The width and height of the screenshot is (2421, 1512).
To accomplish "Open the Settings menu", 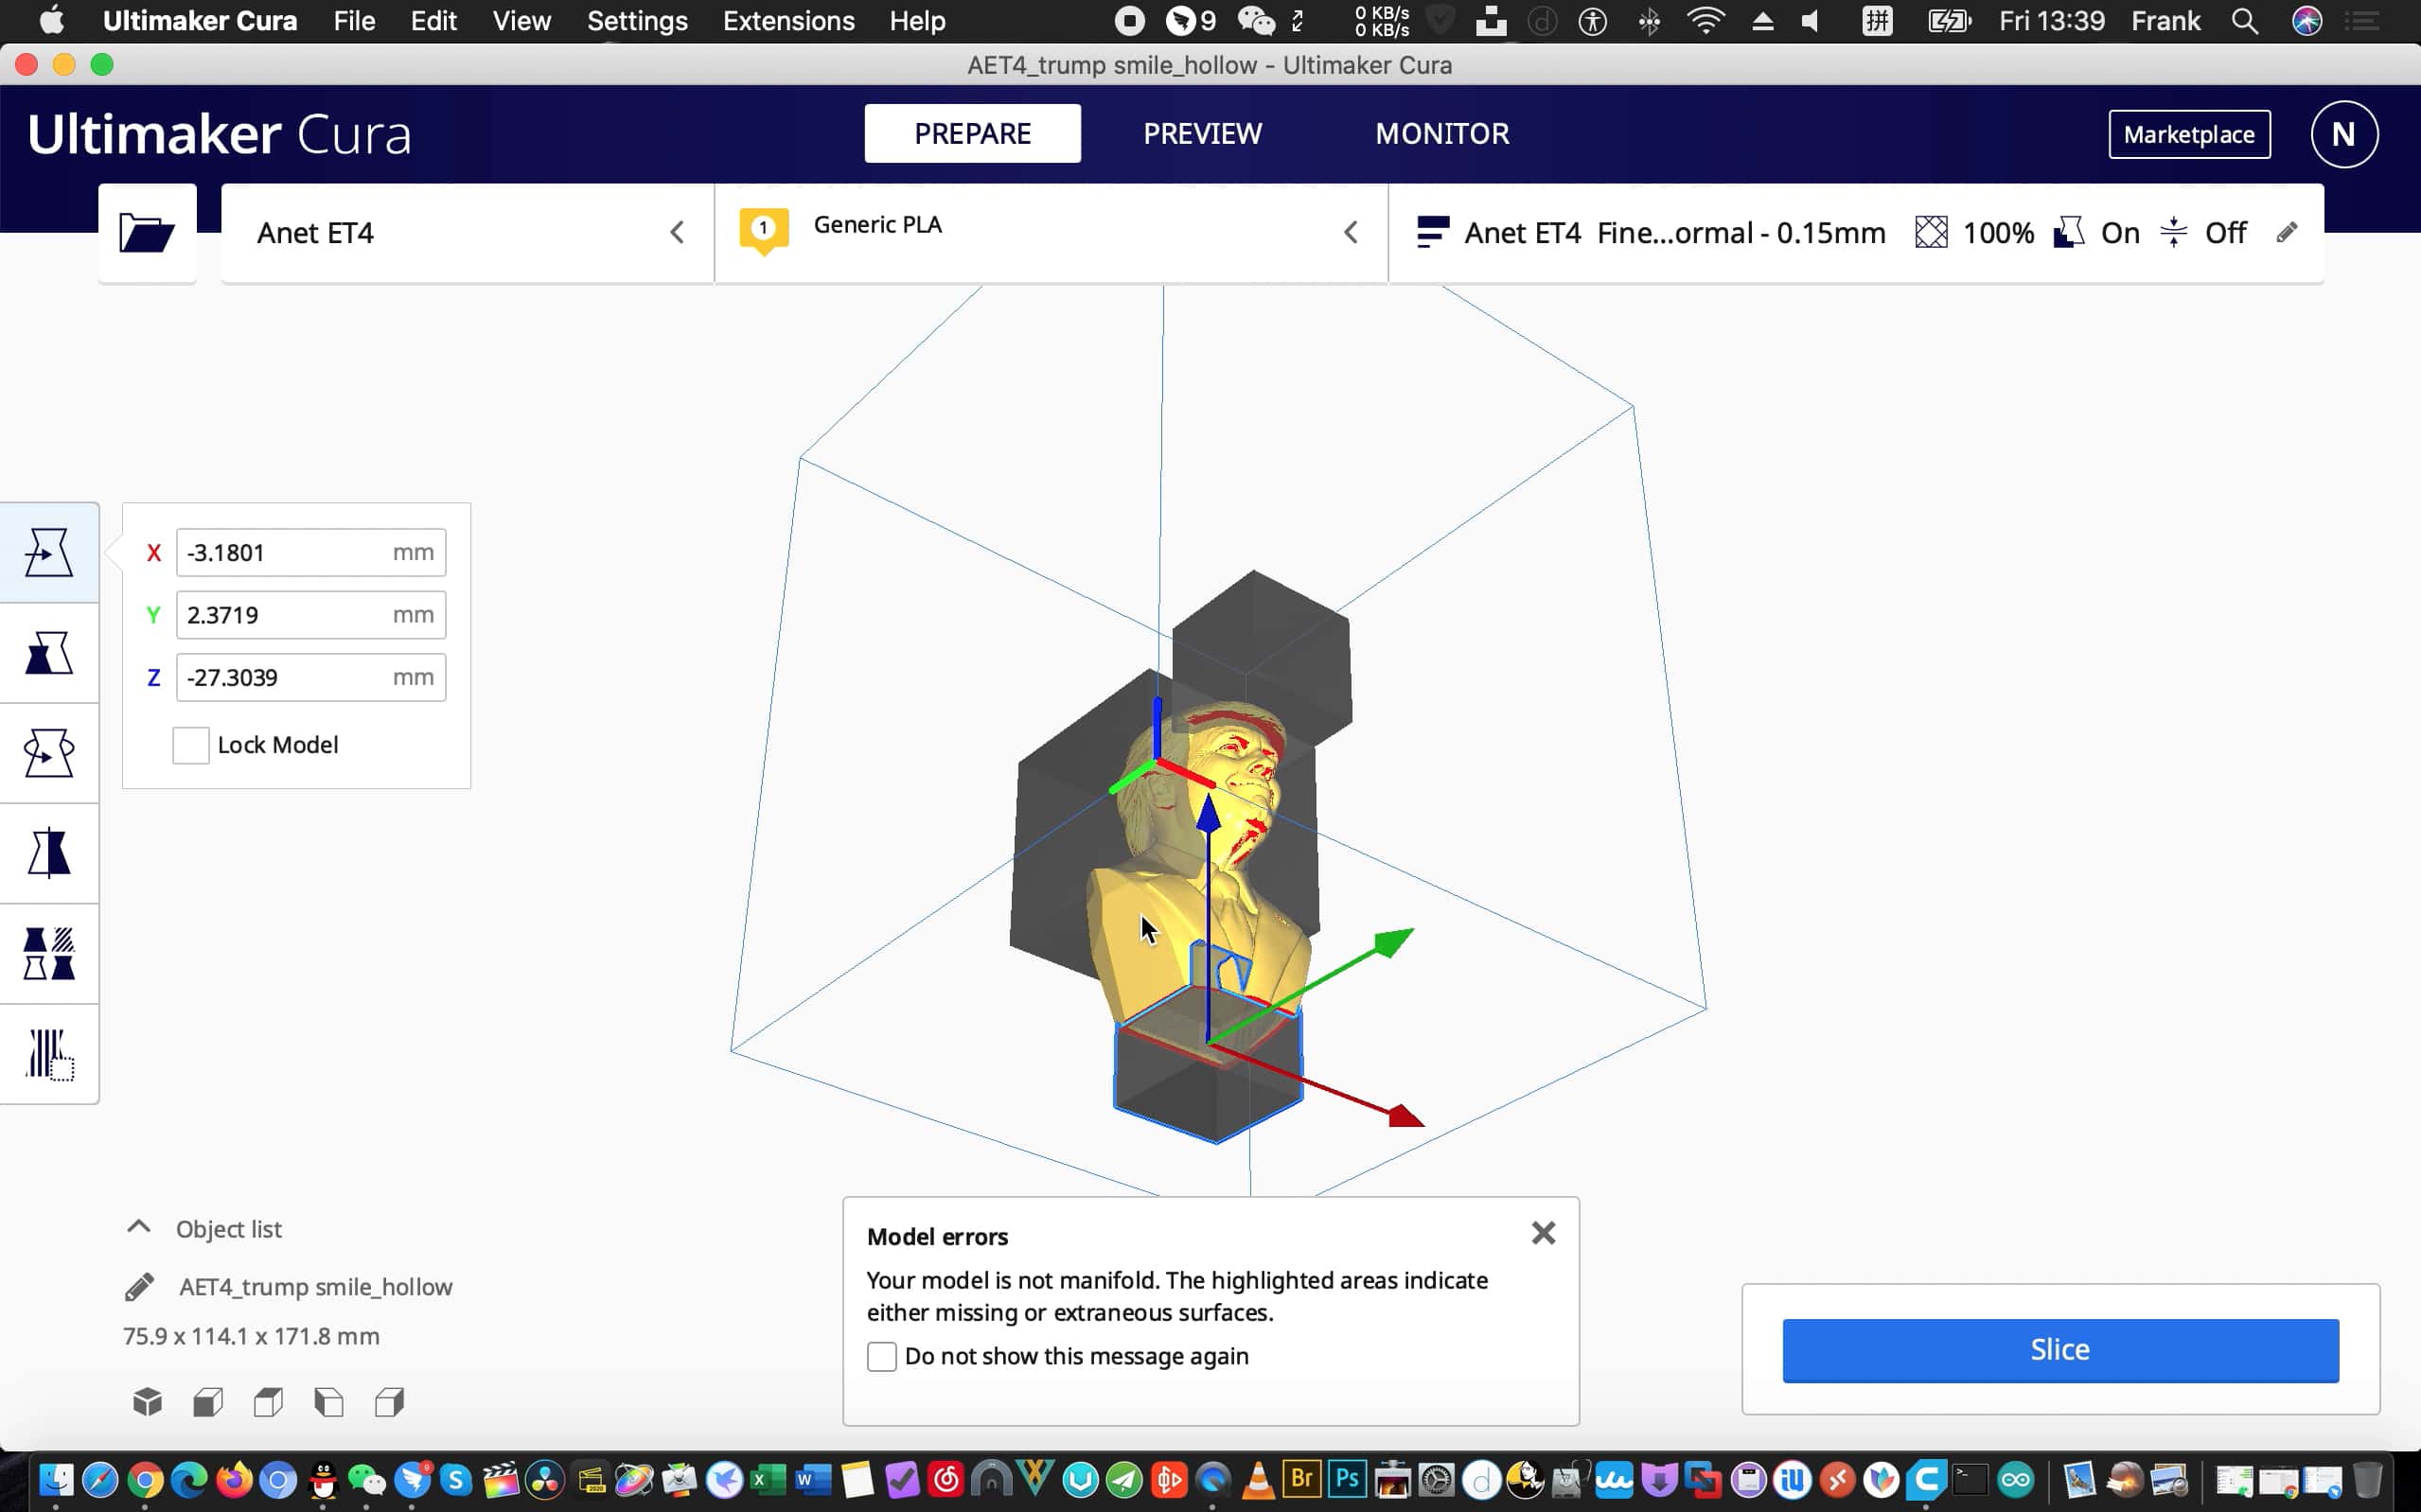I will (x=637, y=21).
